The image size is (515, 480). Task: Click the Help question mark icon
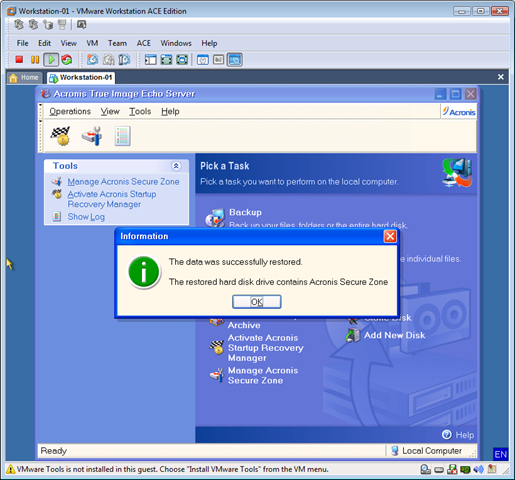(x=447, y=435)
